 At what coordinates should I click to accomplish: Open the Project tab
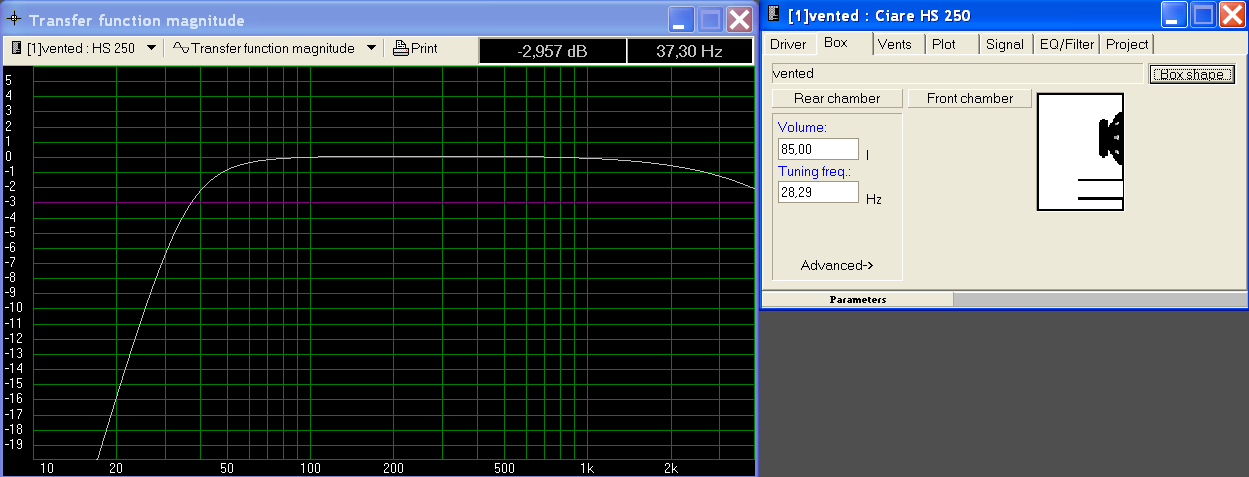pos(1127,44)
